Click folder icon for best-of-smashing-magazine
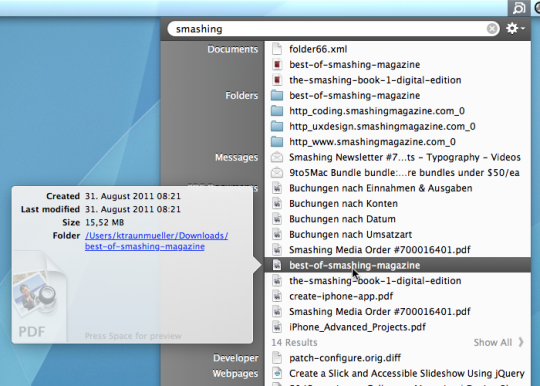540x386 pixels. click(x=277, y=95)
